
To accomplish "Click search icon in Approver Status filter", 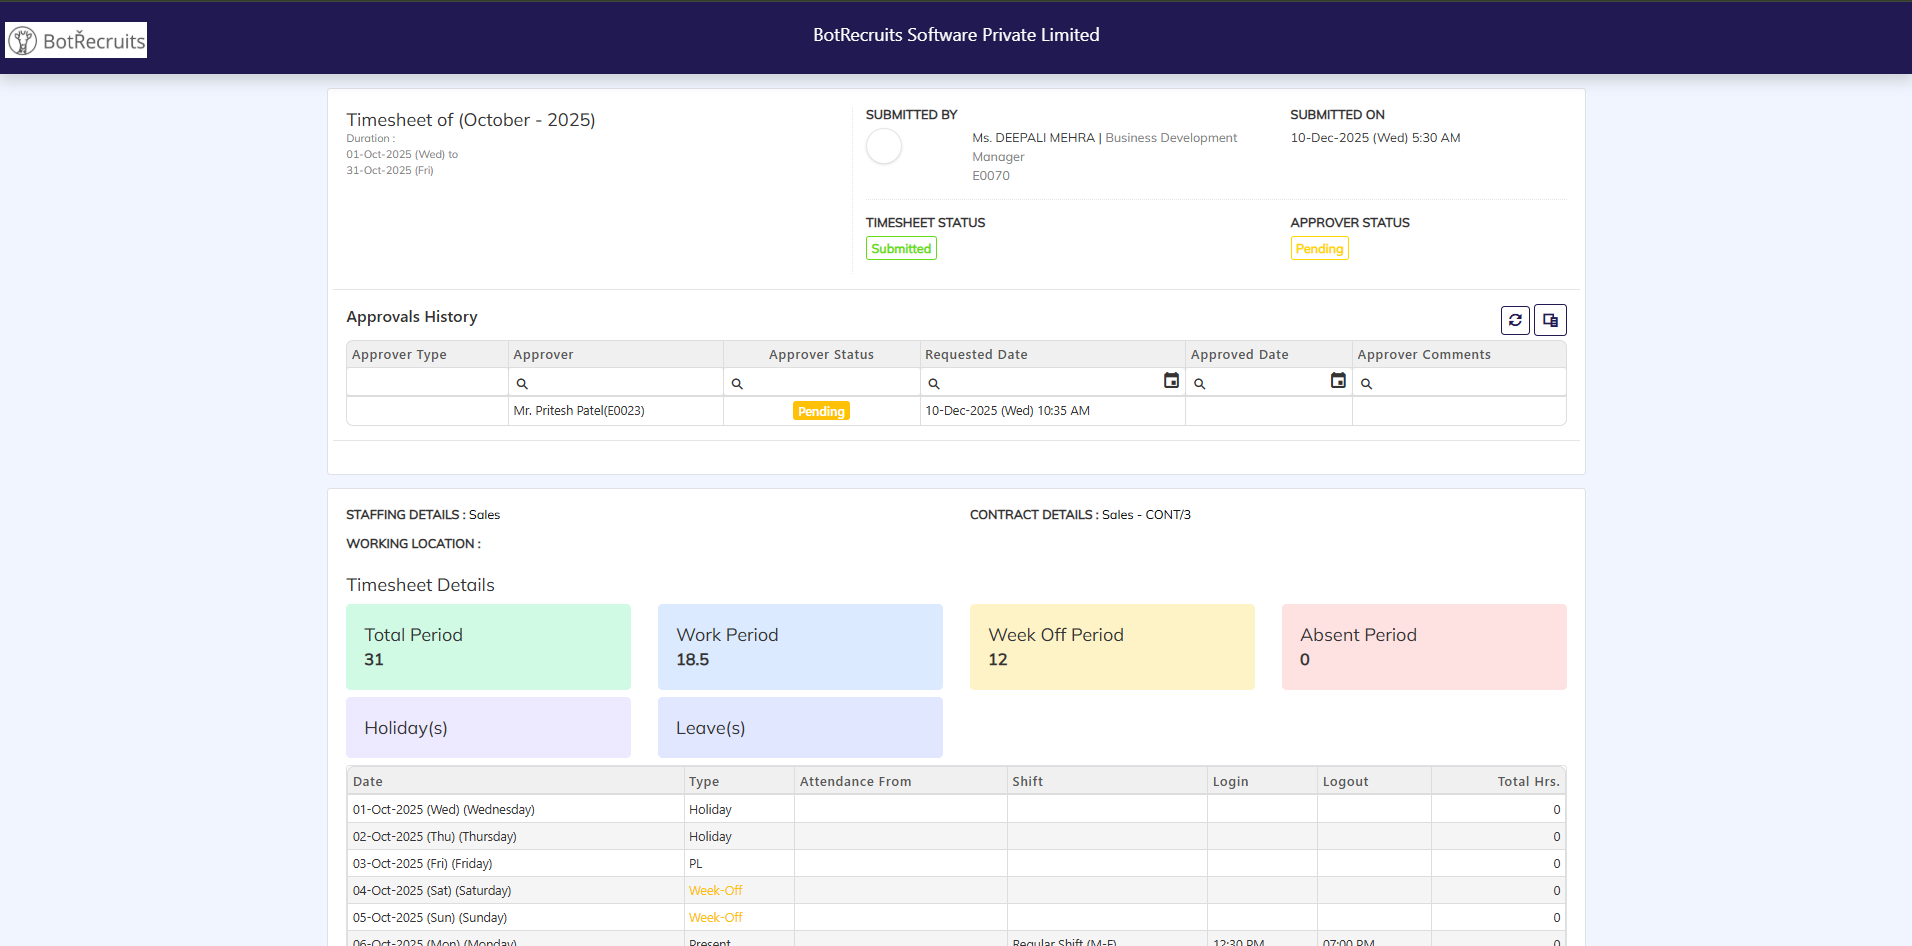I will pyautogui.click(x=737, y=384).
